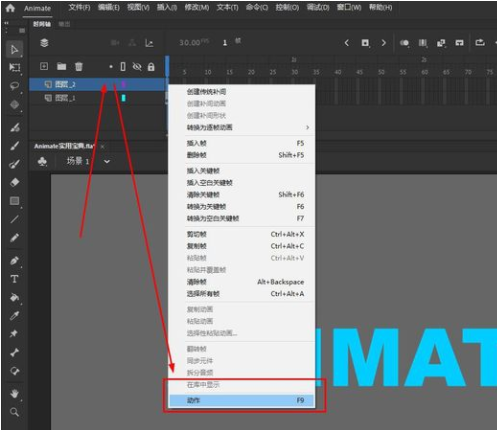Select the Hand tool
The image size is (497, 430).
(14, 394)
